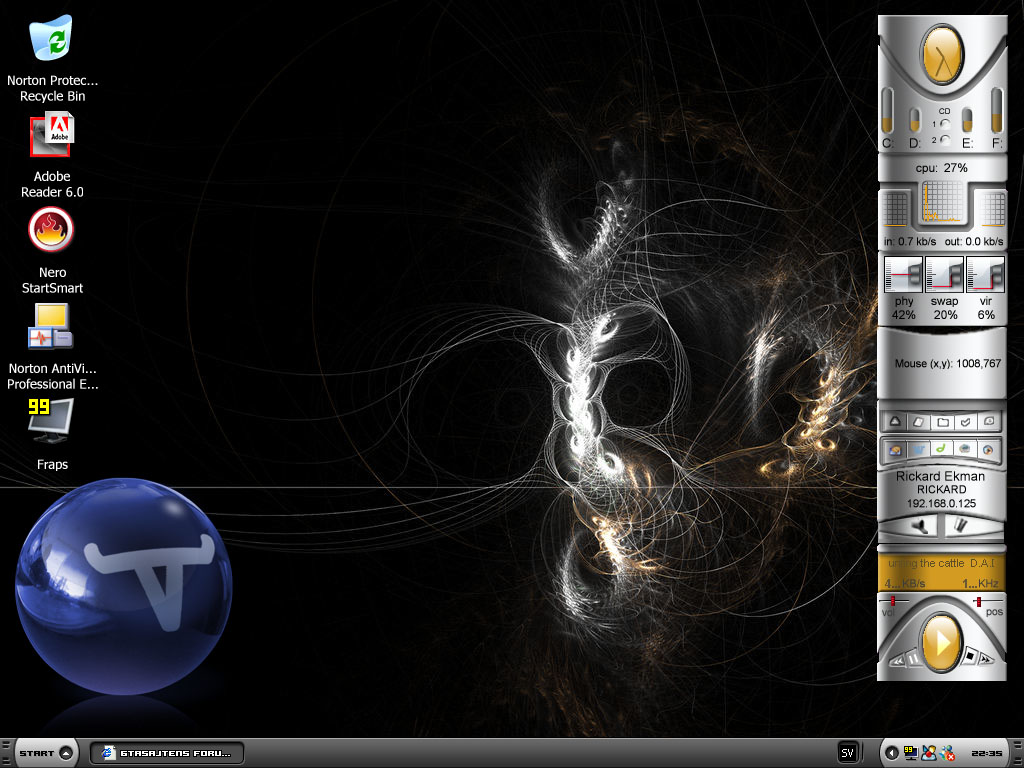1024x768 pixels.
Task: Click the blue glass orb icon
Action: (x=123, y=586)
